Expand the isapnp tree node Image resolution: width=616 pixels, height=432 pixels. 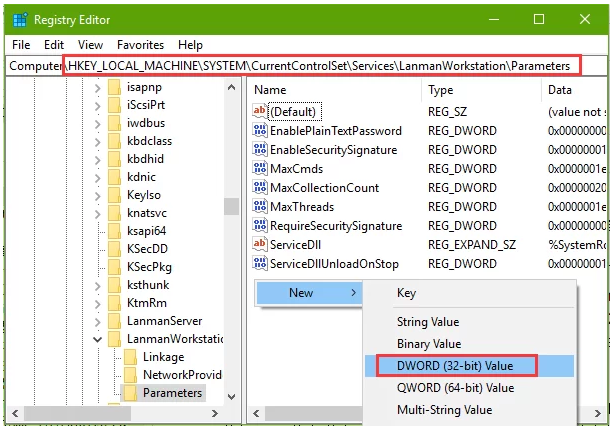tap(97, 88)
